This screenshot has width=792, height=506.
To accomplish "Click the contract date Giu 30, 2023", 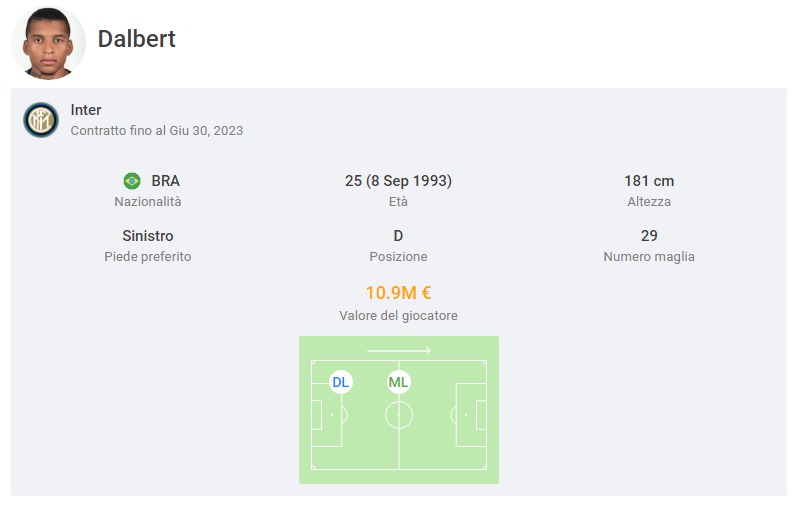I will click(x=206, y=131).
